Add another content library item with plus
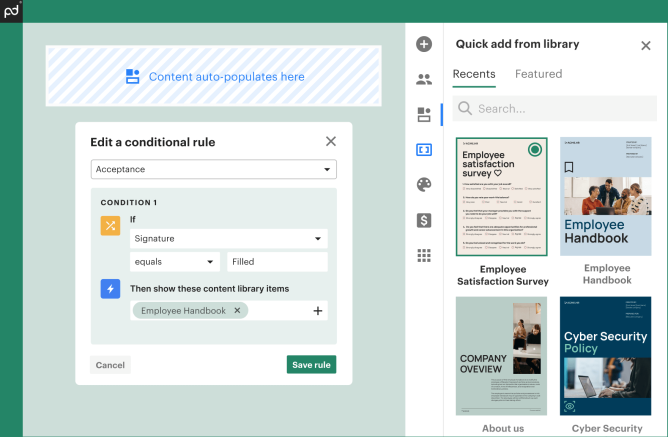 [318, 311]
